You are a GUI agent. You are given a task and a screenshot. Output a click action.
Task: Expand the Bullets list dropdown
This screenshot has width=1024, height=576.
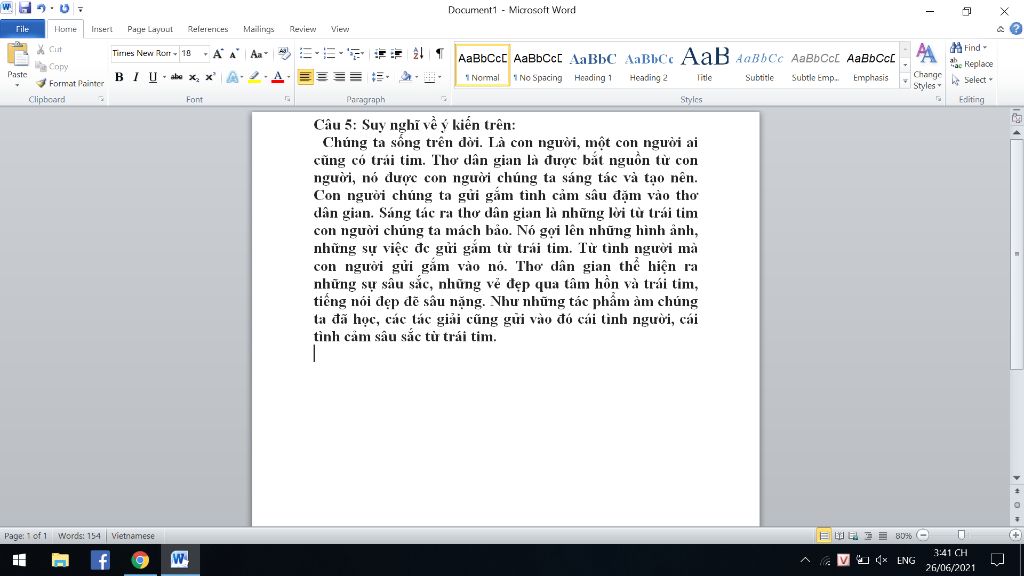[x=317, y=54]
